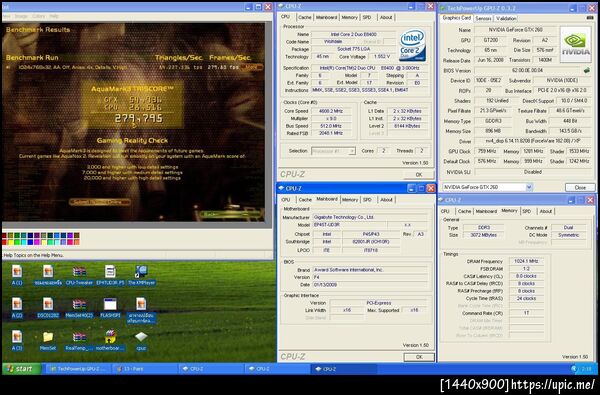
Task: Open the About tab in the CPU-Z memory window
Action: pyautogui.click(x=546, y=211)
